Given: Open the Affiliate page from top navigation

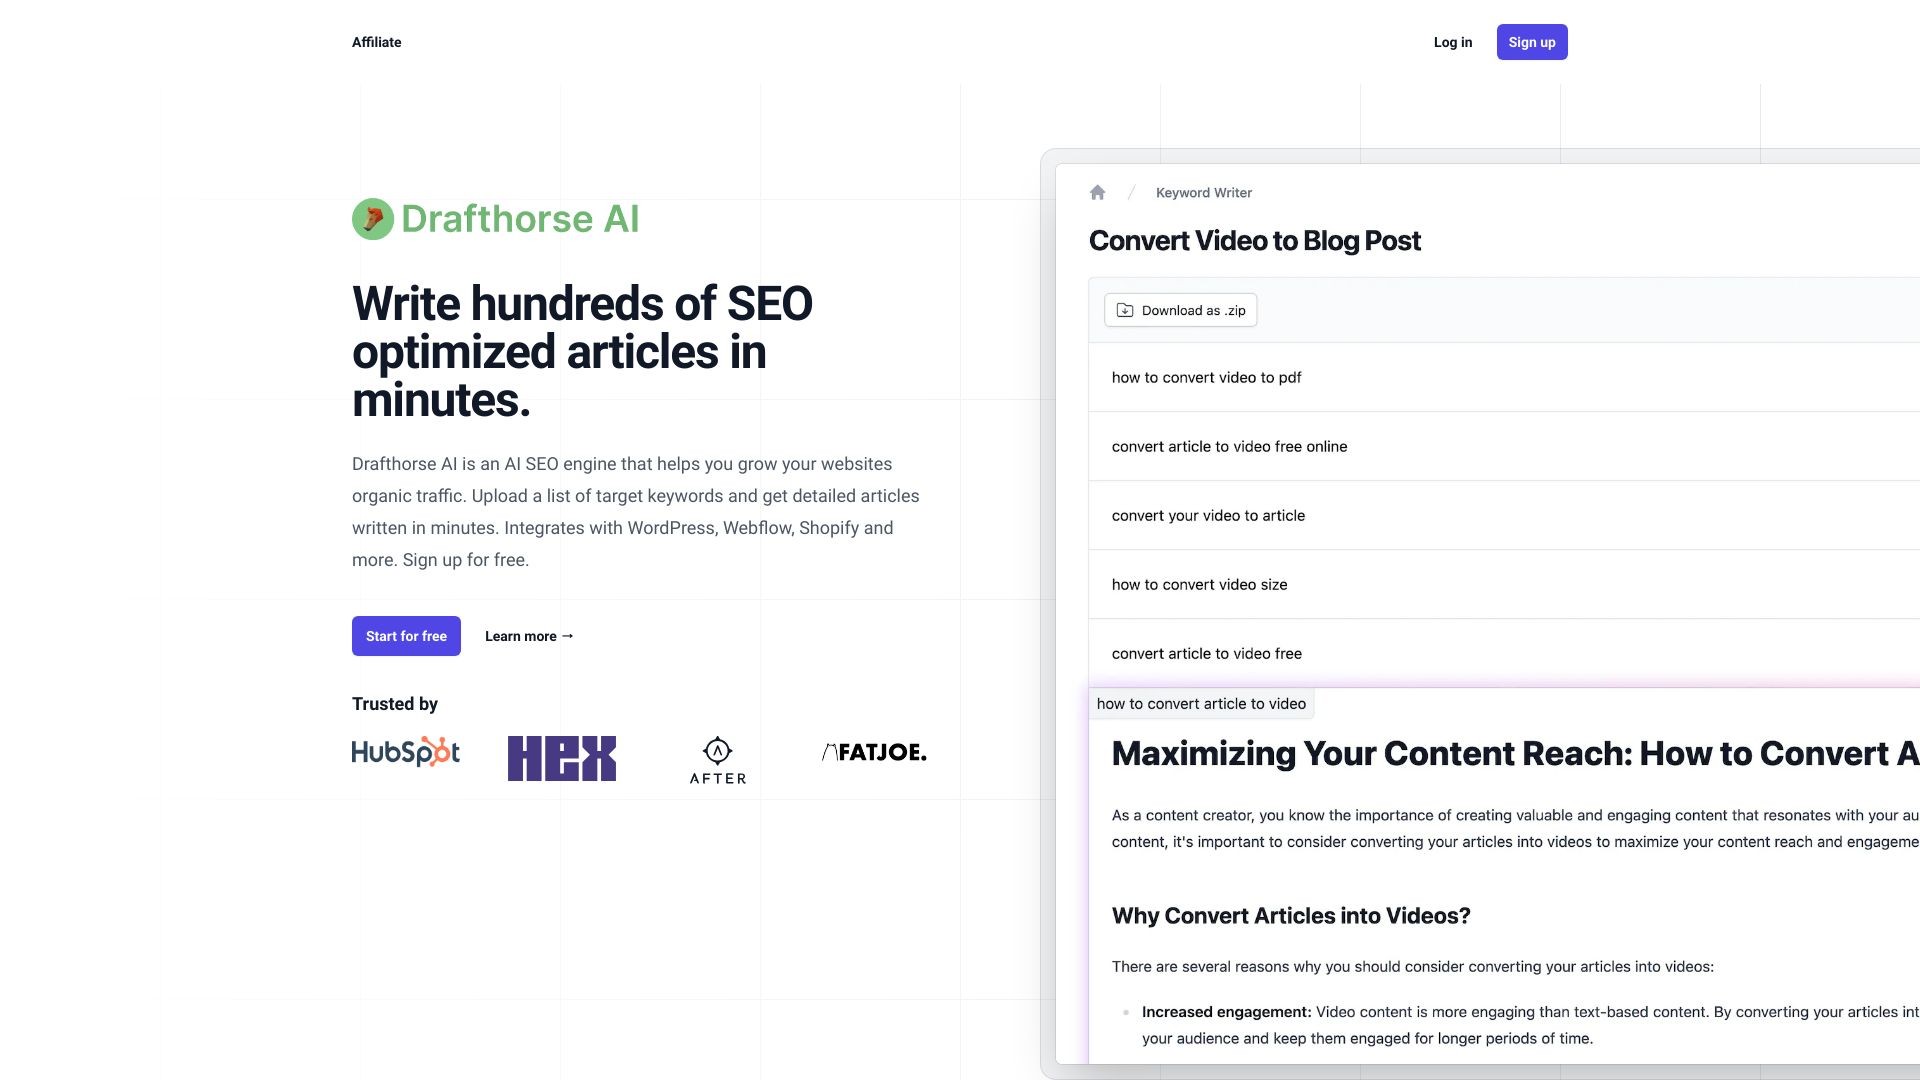Looking at the screenshot, I should click(376, 42).
